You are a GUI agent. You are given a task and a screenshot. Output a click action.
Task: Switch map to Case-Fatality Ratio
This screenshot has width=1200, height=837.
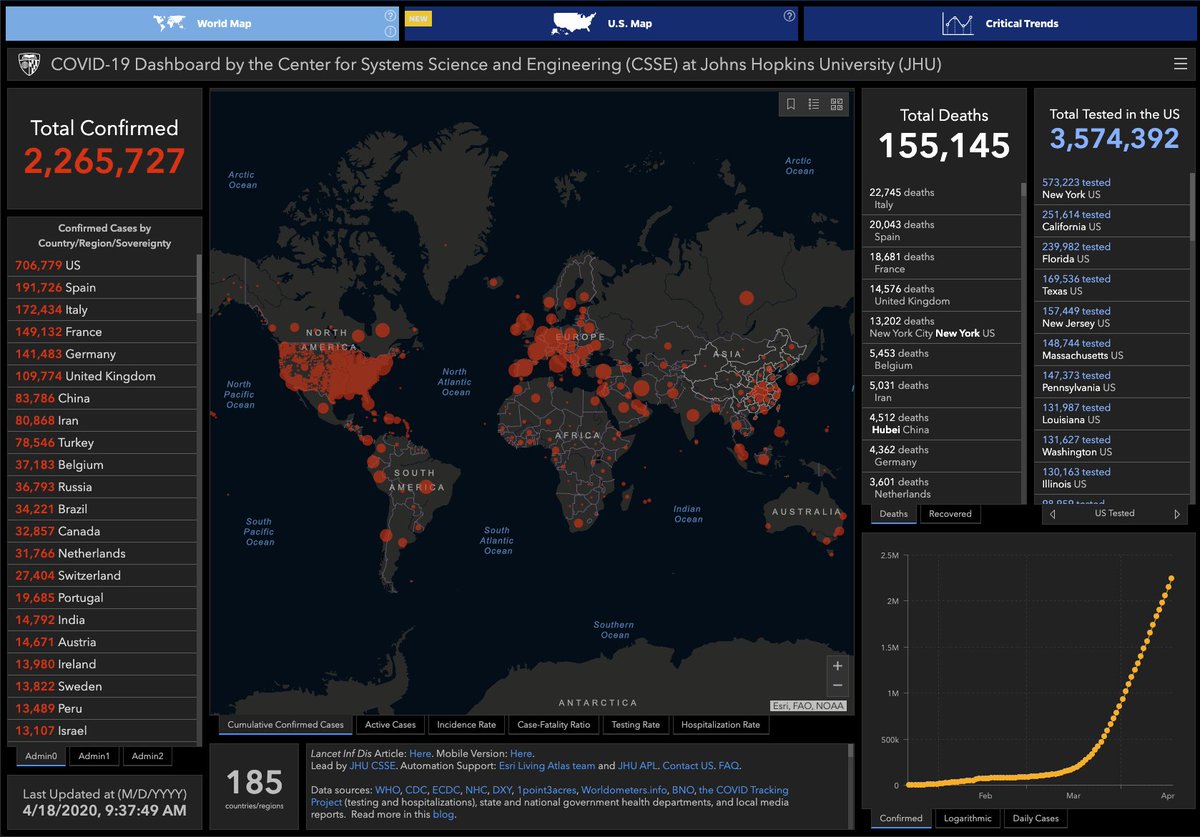coord(553,725)
